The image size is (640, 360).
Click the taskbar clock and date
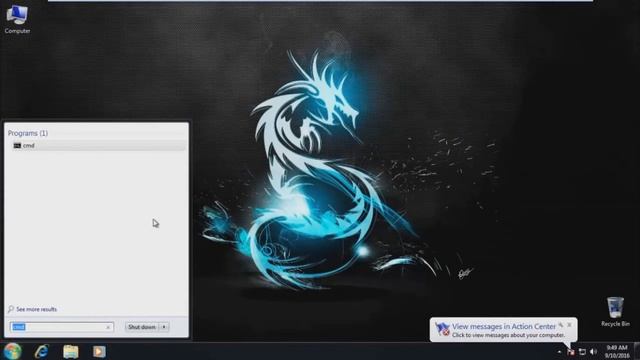tap(617, 351)
